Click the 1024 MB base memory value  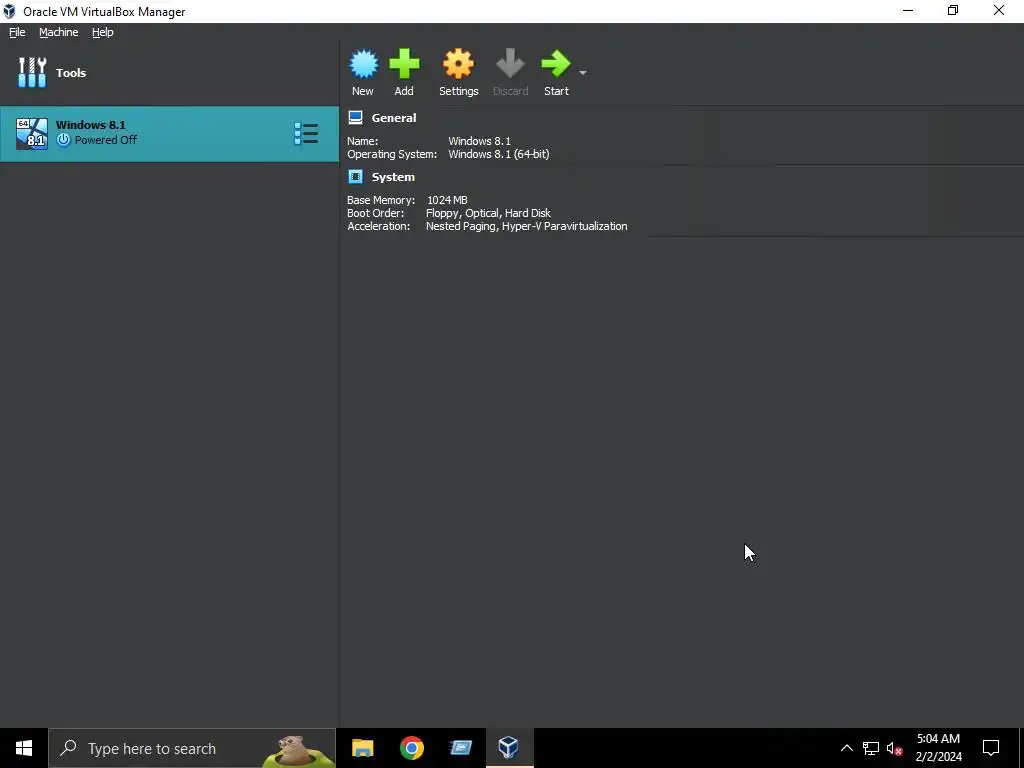coord(447,200)
